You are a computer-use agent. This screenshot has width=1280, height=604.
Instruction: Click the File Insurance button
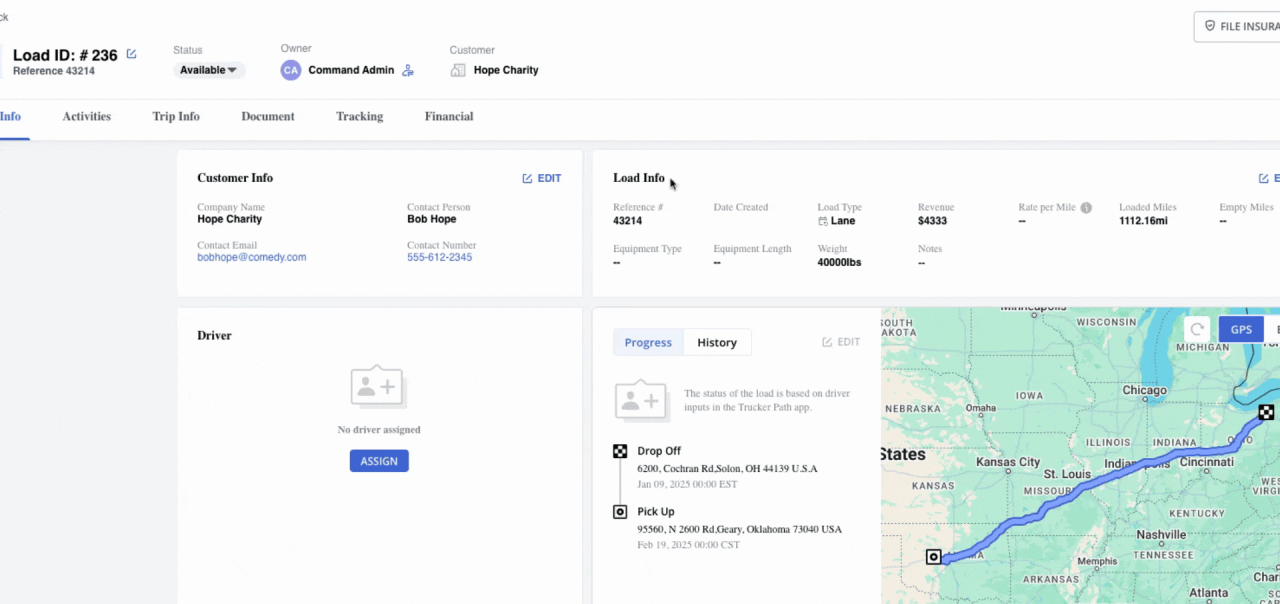click(x=1240, y=26)
